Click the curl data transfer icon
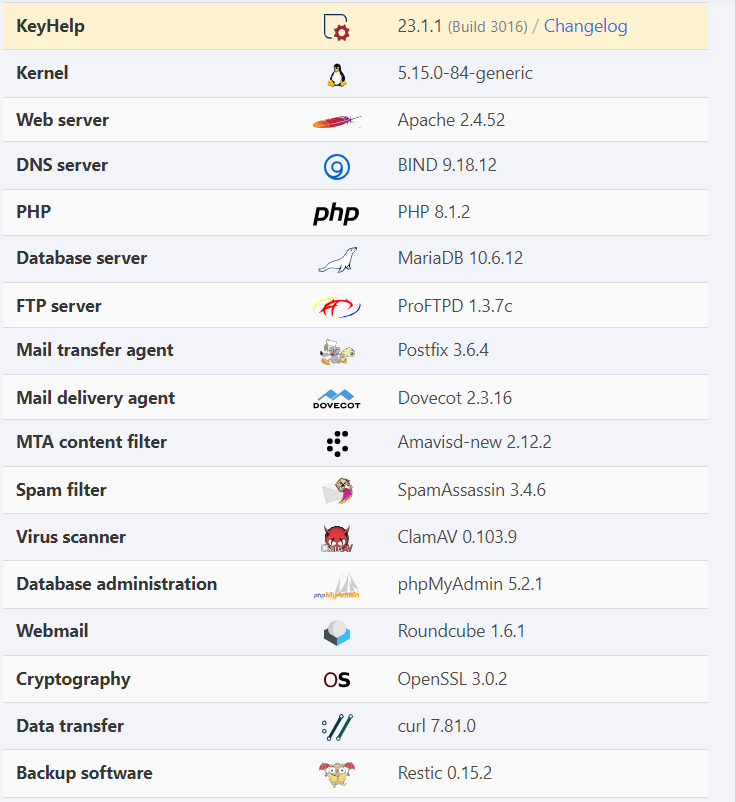 [336, 727]
